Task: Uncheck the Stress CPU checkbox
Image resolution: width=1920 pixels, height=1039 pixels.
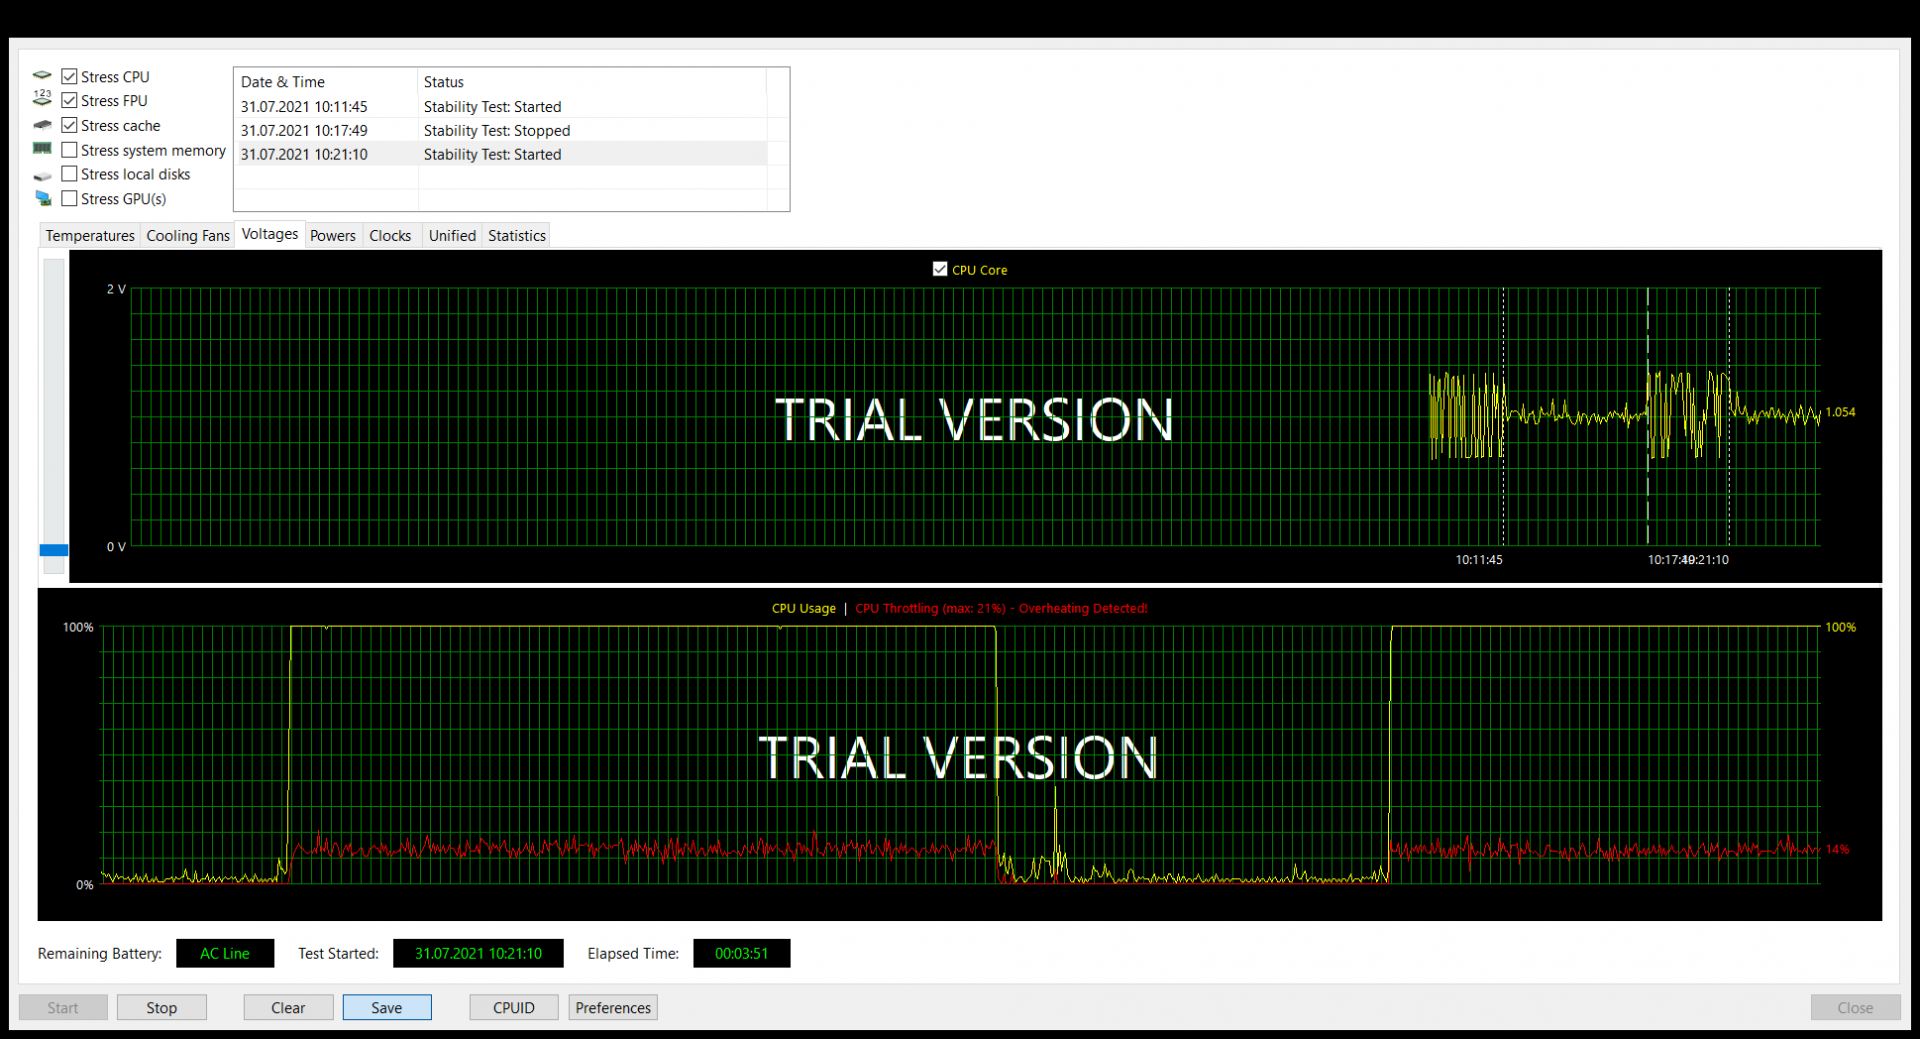Action: (x=69, y=76)
